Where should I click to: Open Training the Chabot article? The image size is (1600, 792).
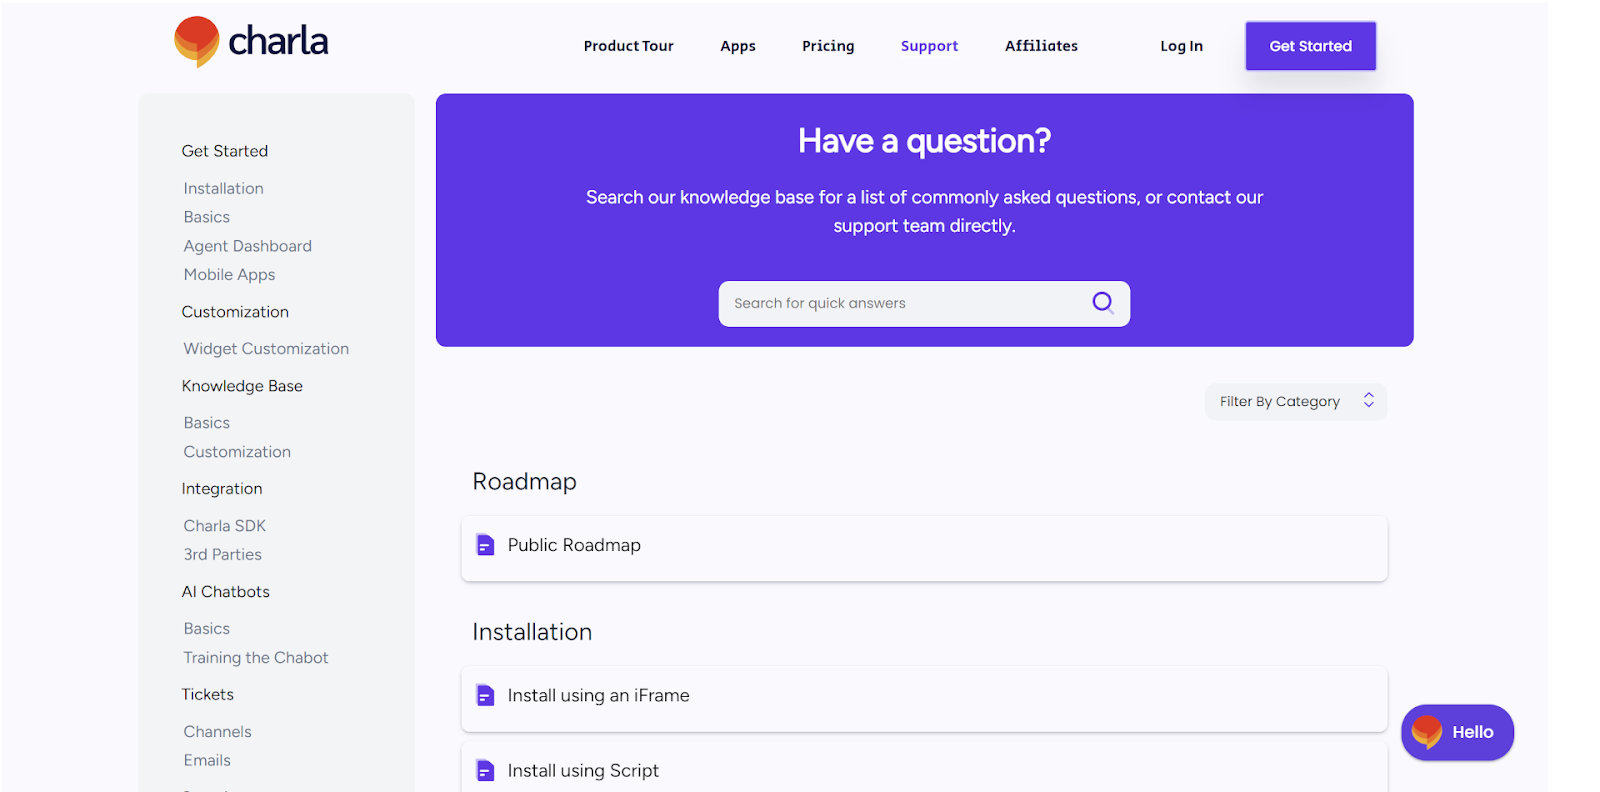[x=255, y=657]
